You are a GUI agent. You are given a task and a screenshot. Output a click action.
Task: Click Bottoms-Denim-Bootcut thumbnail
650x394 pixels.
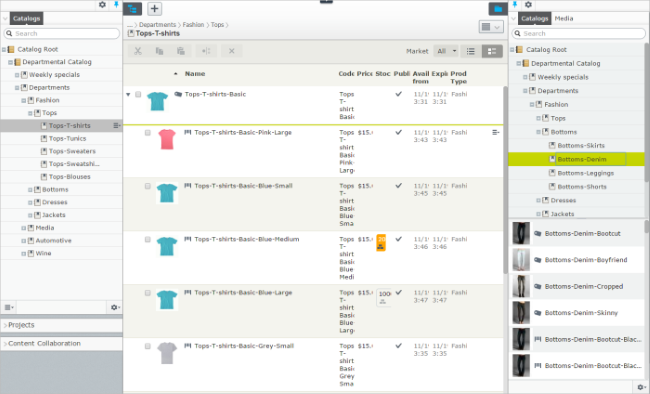tap(521, 233)
